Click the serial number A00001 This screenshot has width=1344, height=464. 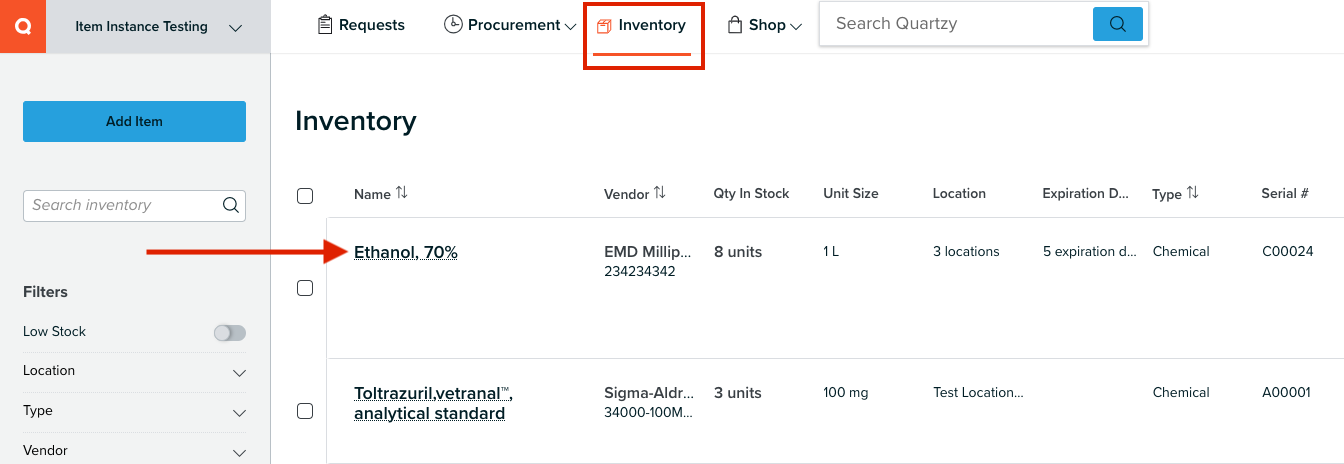[x=1286, y=393]
